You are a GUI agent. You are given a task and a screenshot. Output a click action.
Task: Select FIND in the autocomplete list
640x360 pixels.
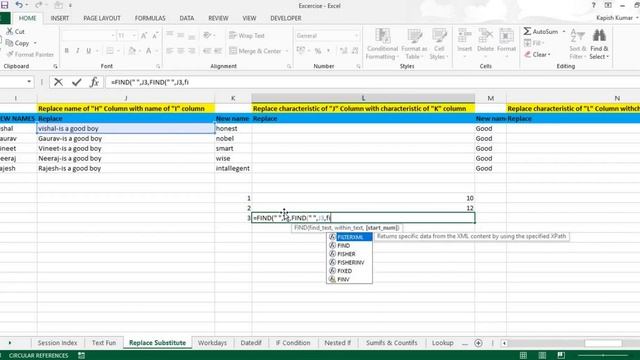tap(349, 245)
